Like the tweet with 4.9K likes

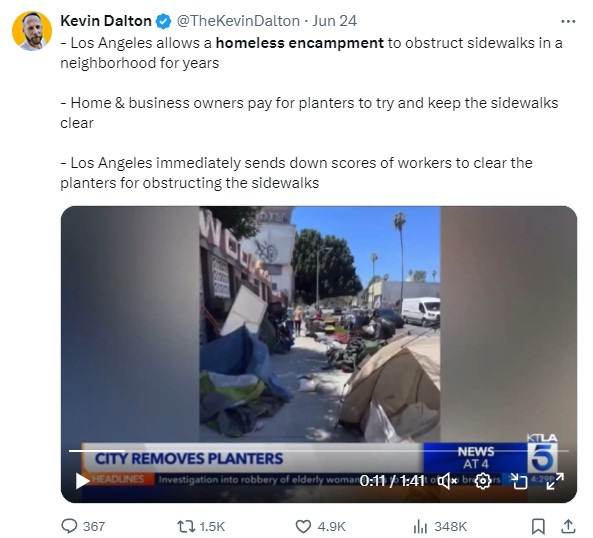pyautogui.click(x=320, y=526)
